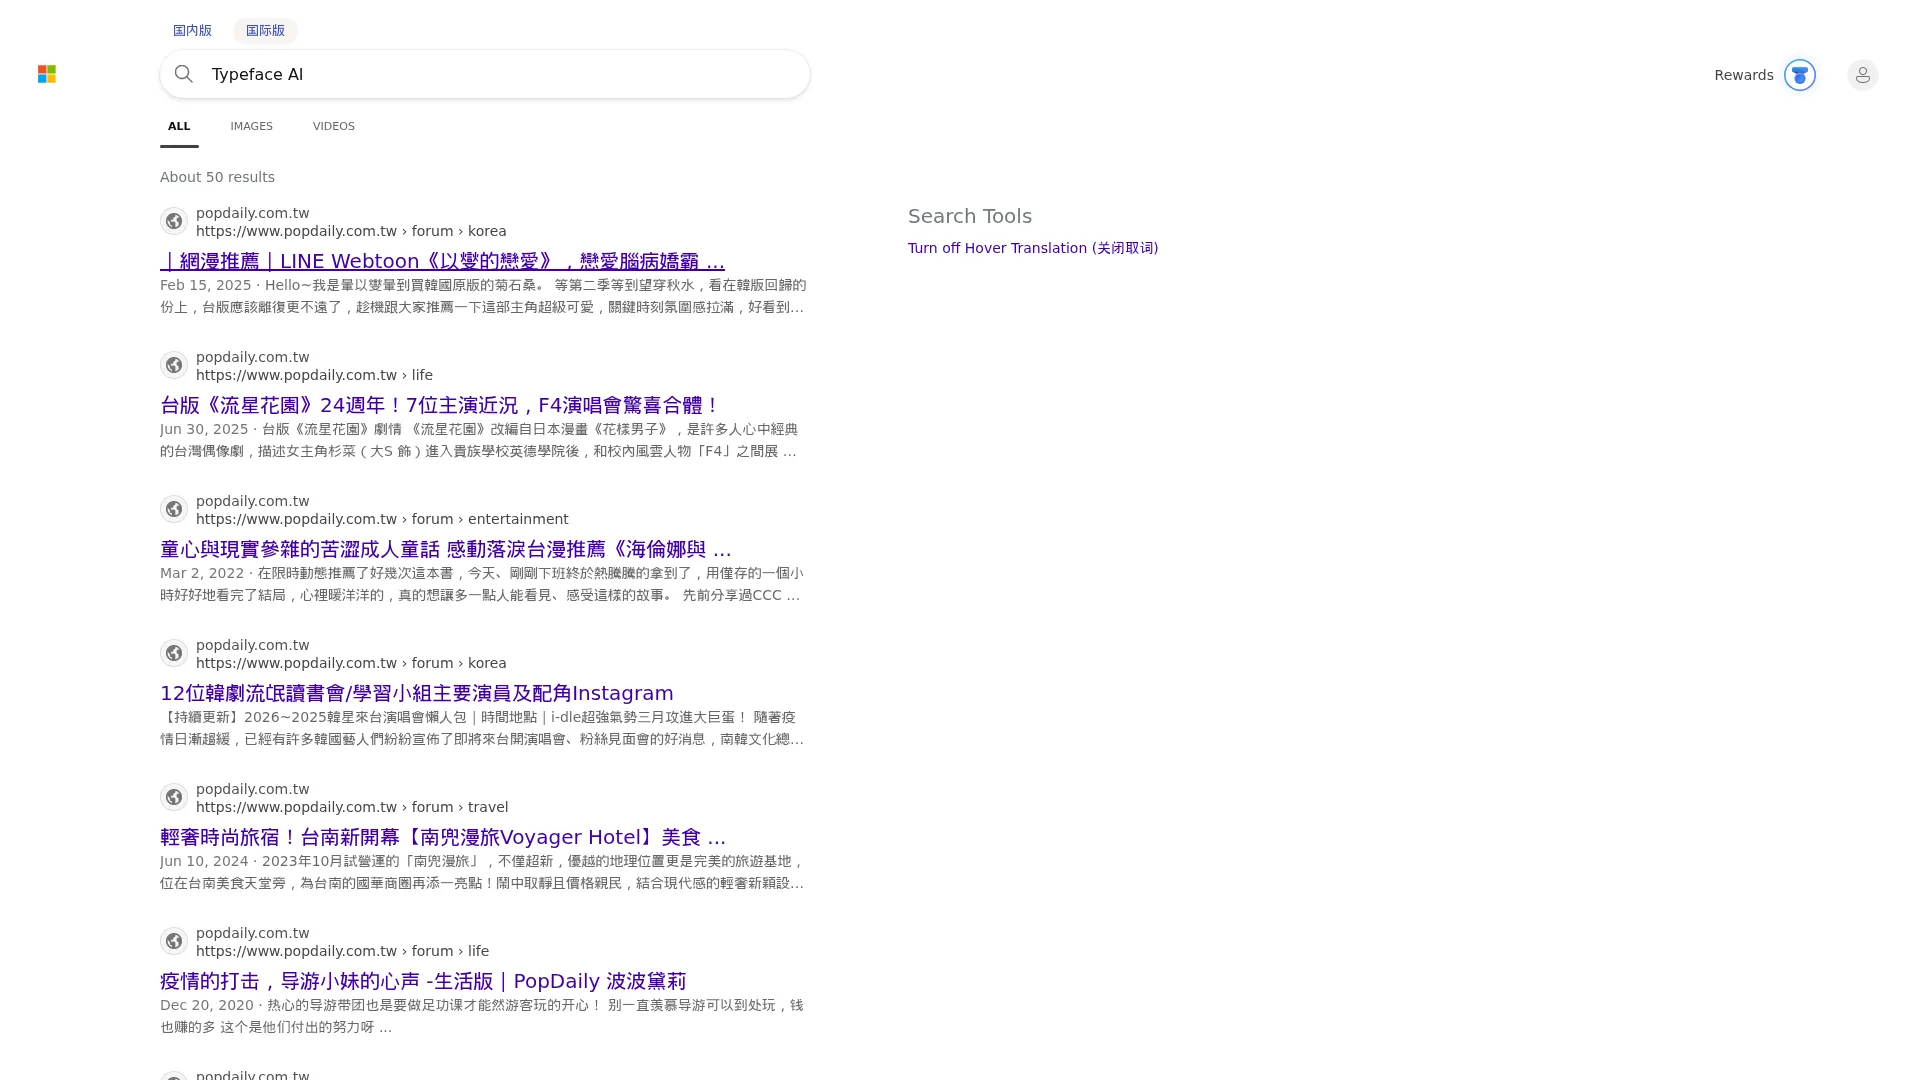Click globe icon beside forum › life result
The image size is (1920, 1080).
click(x=174, y=941)
